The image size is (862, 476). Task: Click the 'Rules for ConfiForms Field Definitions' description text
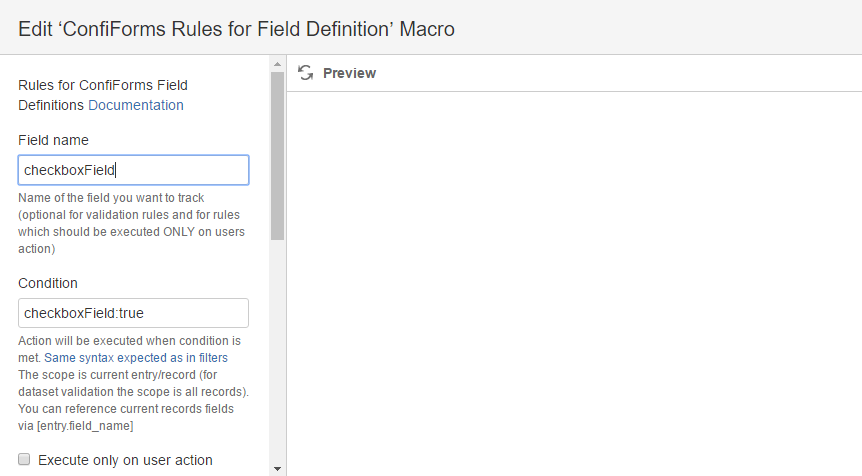pos(103,95)
